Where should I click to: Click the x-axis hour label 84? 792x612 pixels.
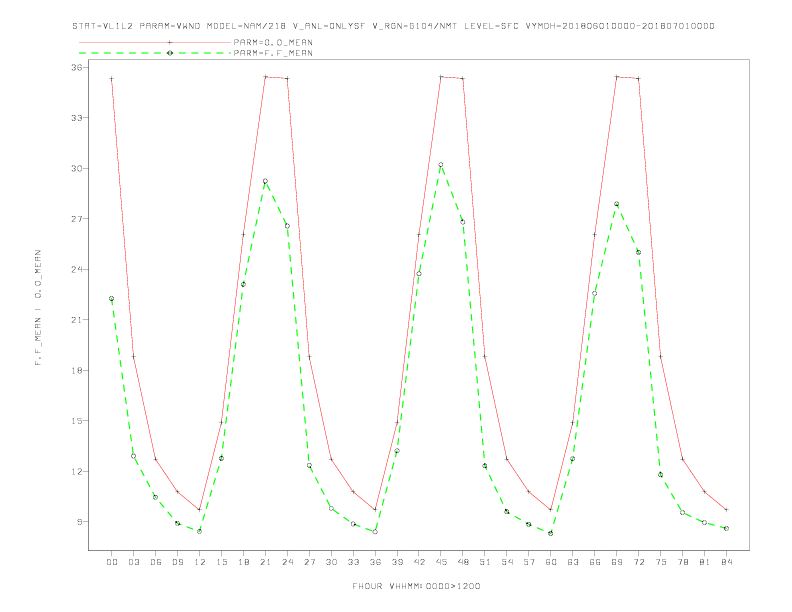click(x=726, y=562)
